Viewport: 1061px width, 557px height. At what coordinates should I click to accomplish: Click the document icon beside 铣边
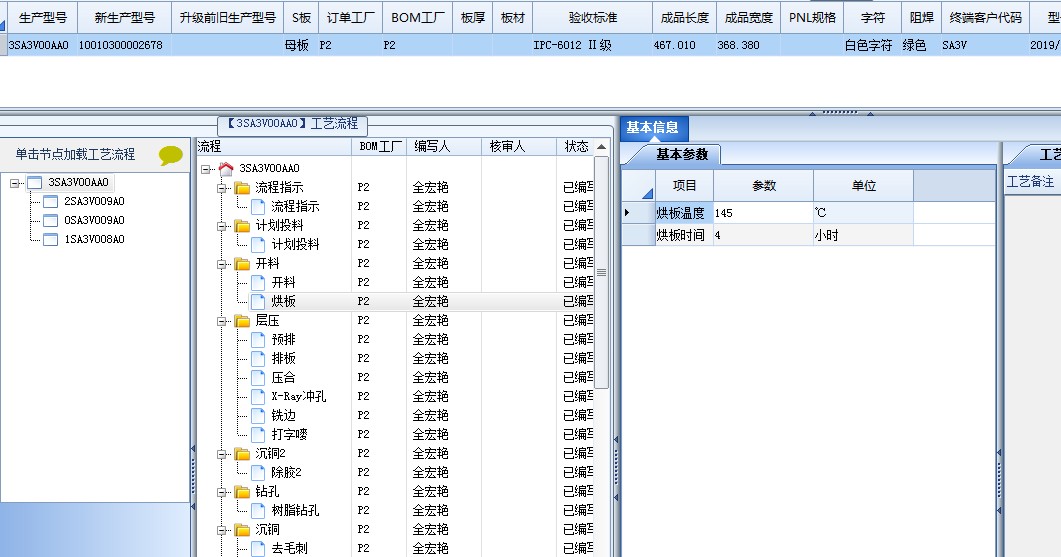(258, 415)
